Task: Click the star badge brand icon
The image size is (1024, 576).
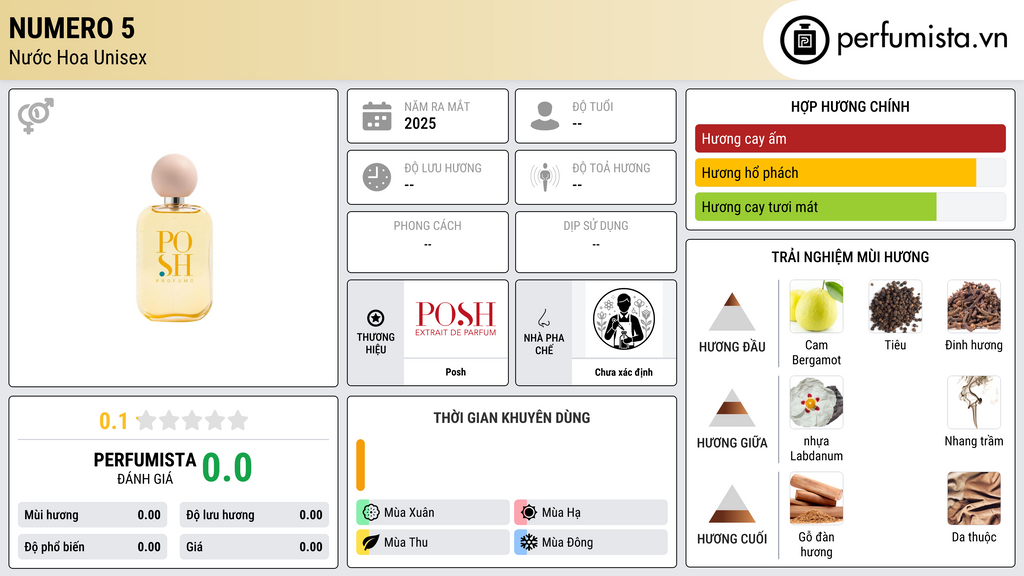Action: tap(376, 318)
